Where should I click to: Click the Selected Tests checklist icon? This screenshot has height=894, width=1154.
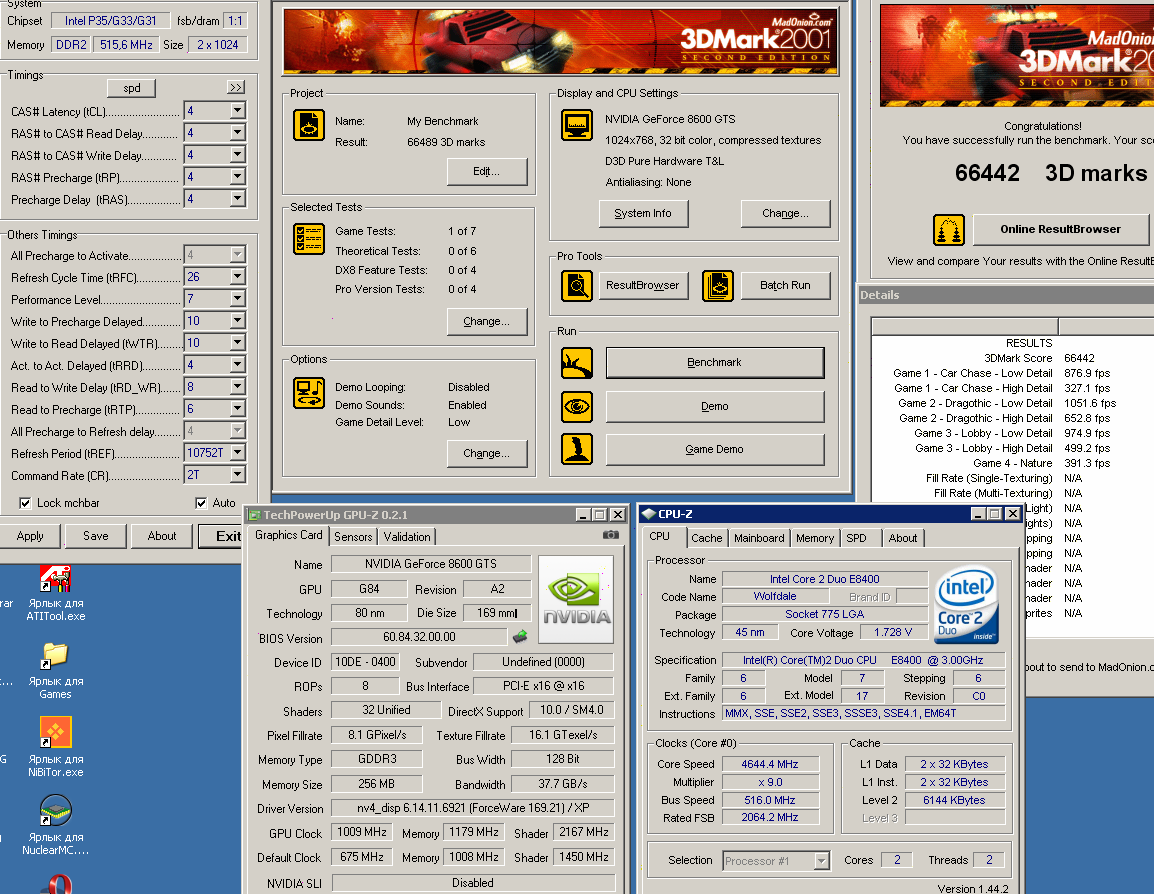[309, 239]
